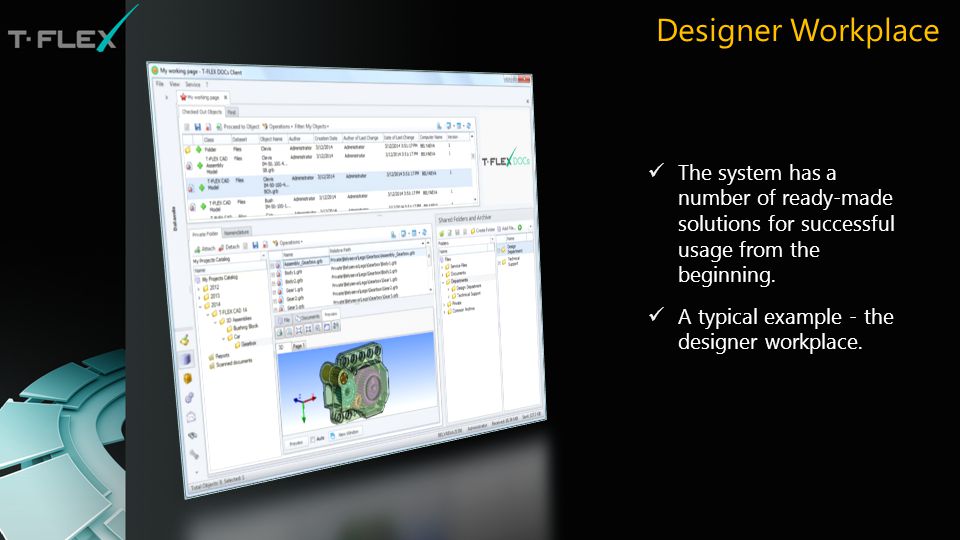Select Documents folder in shared tree
The height and width of the screenshot is (540, 960).
click(x=456, y=273)
